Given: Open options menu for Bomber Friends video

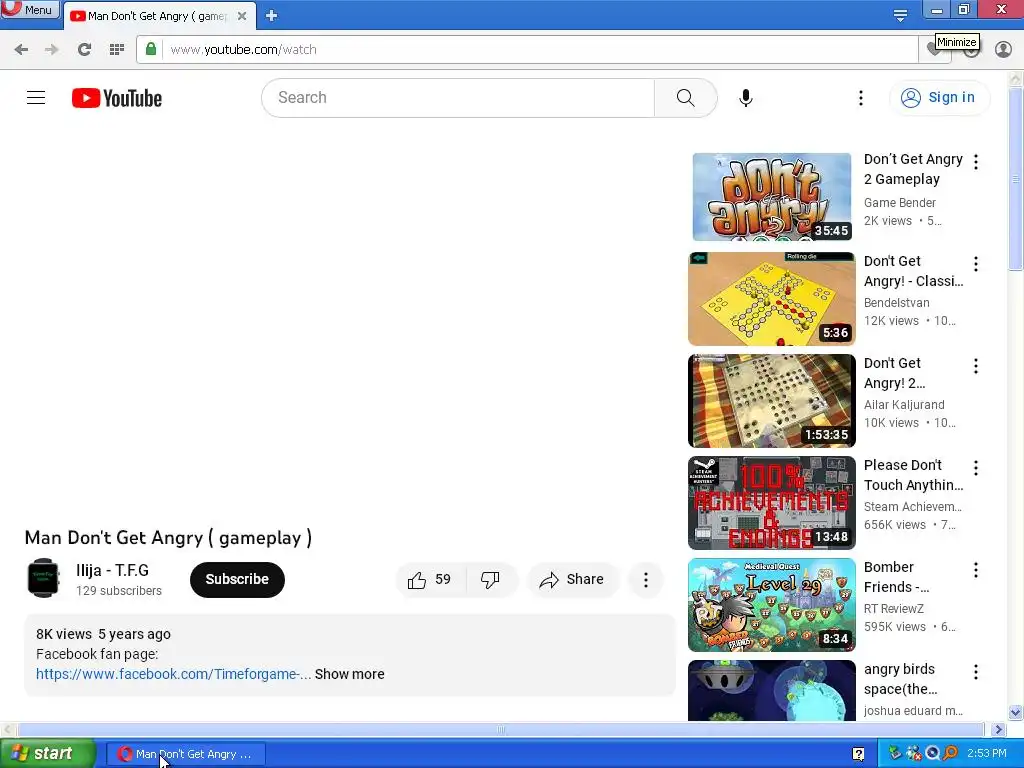Looking at the screenshot, I should pos(976,569).
